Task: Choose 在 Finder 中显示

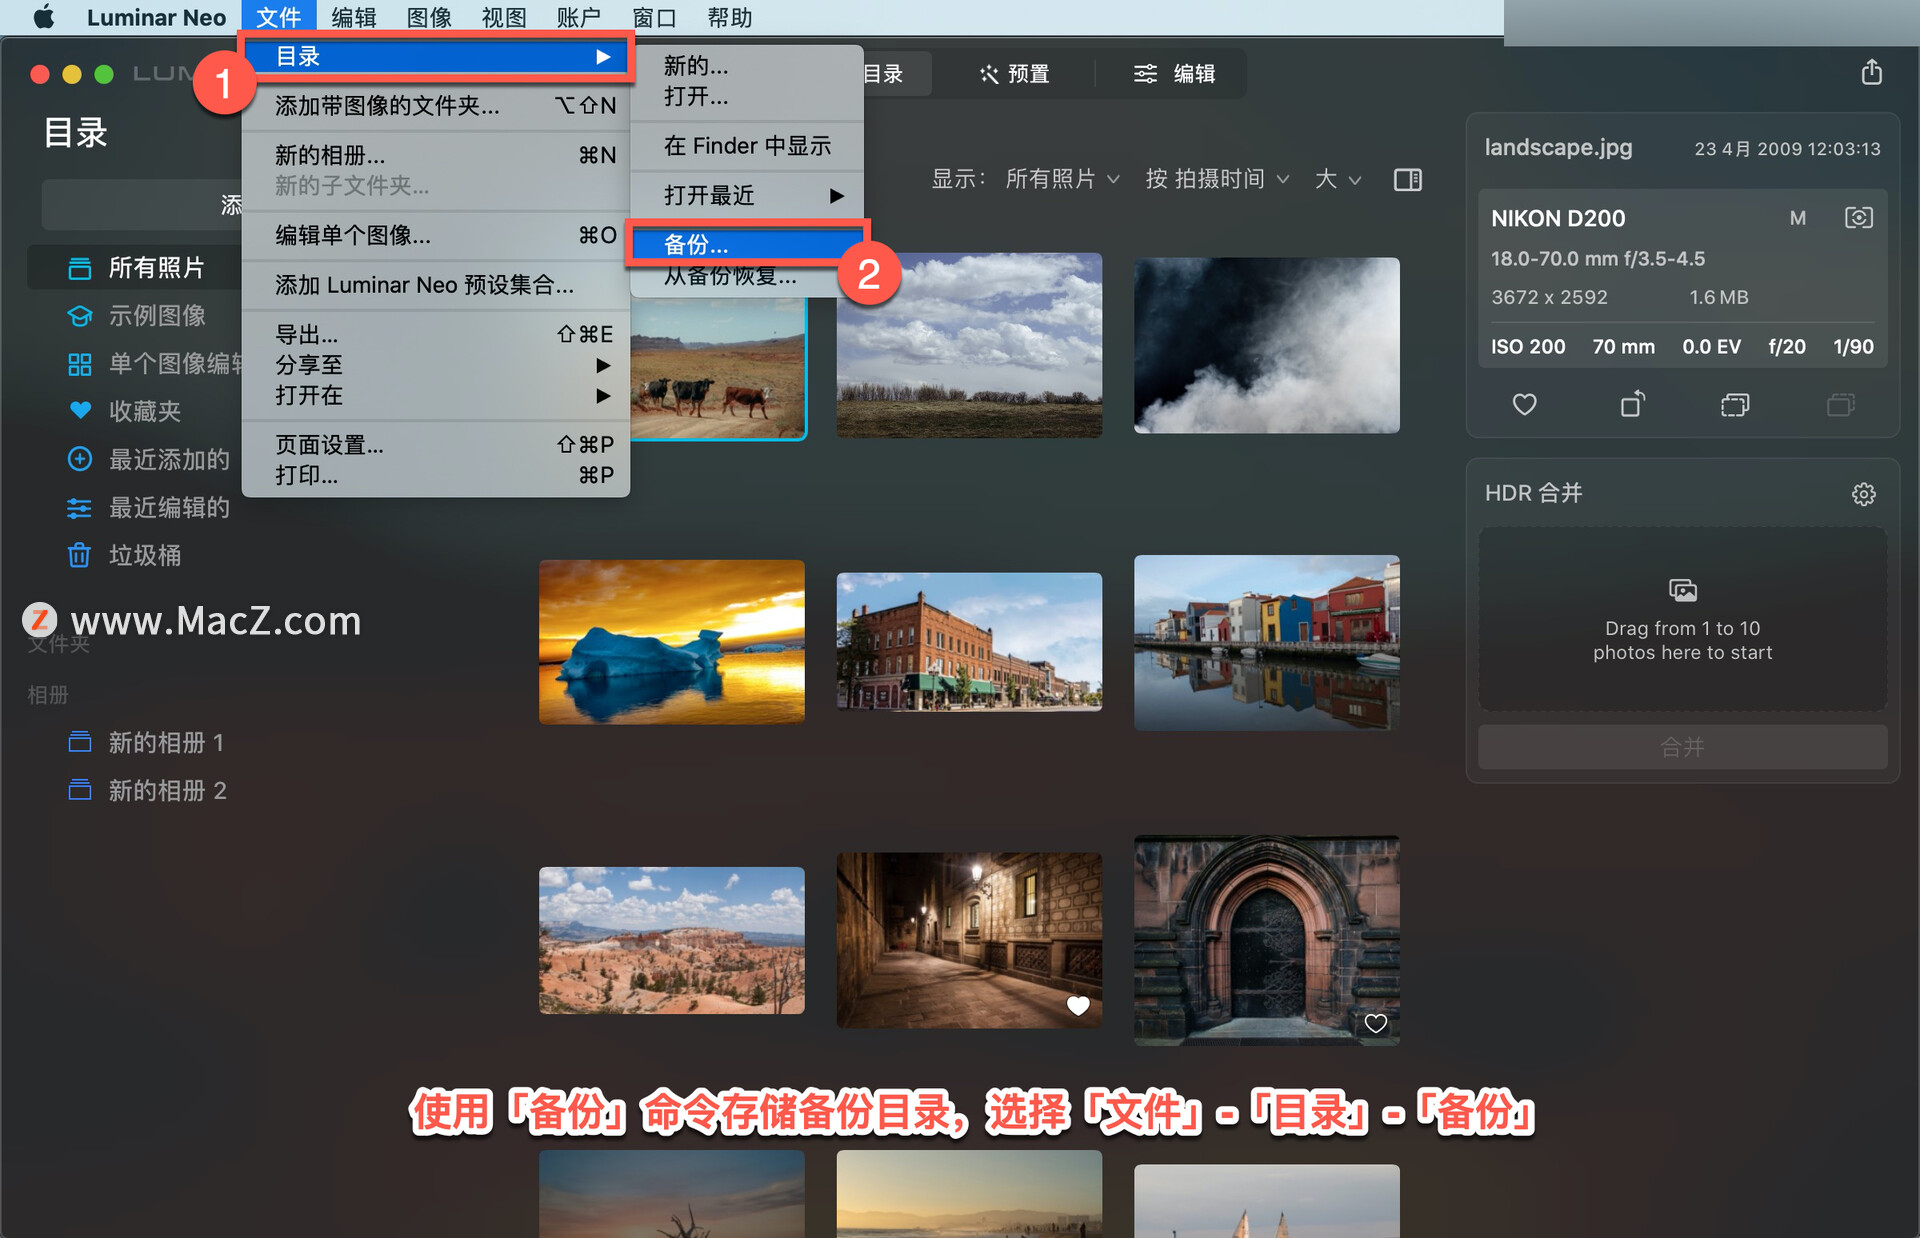Action: tap(747, 146)
